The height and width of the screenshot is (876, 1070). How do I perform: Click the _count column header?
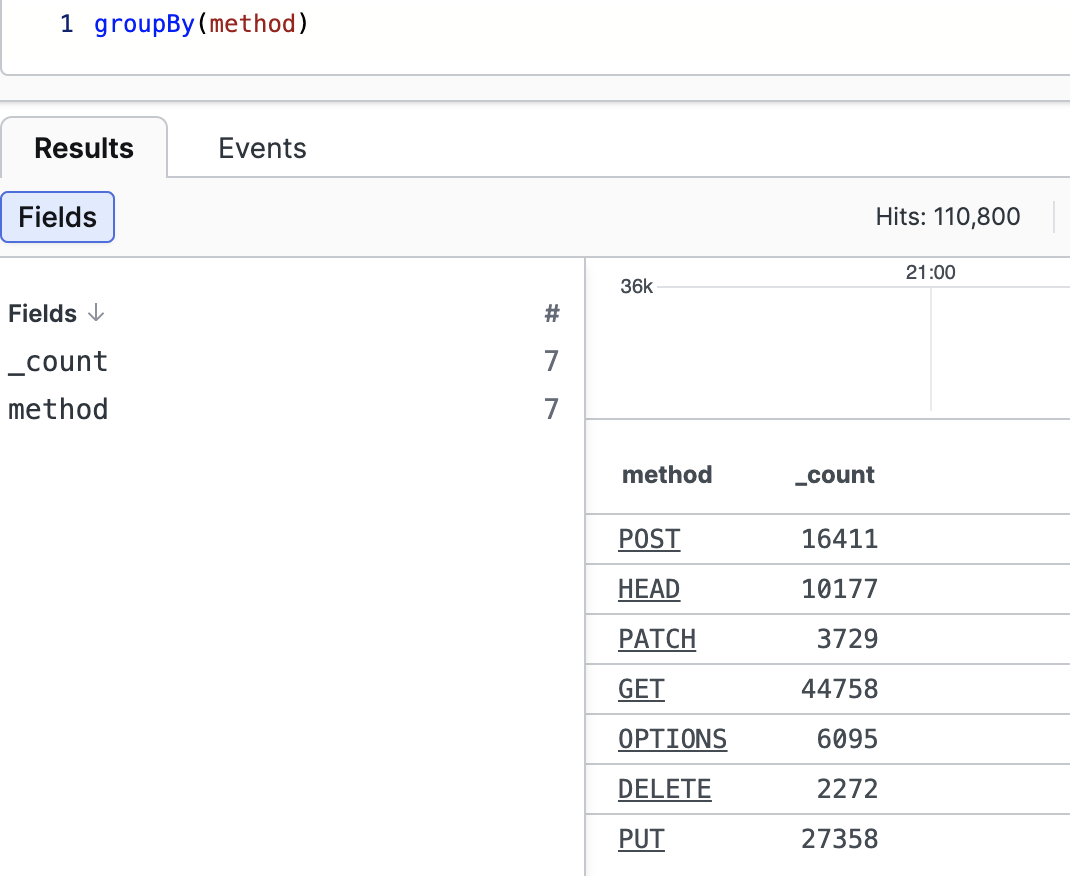[834, 475]
